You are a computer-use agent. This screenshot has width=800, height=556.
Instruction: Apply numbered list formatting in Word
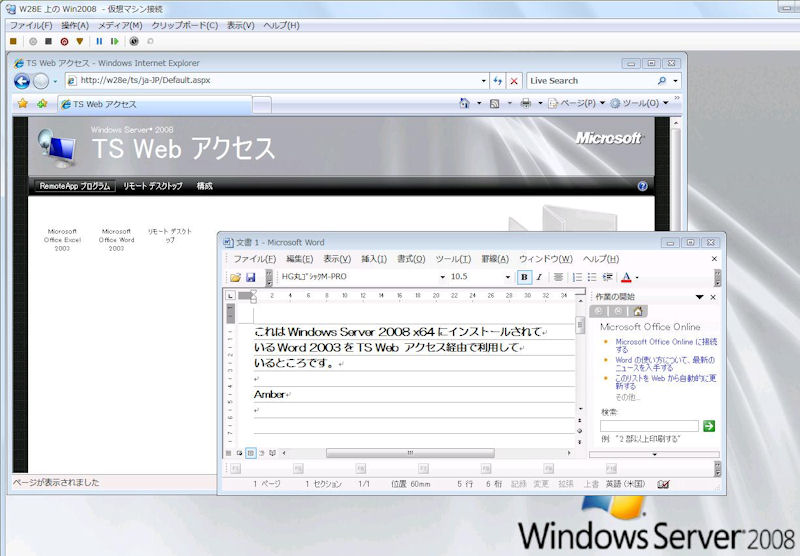(x=578, y=277)
